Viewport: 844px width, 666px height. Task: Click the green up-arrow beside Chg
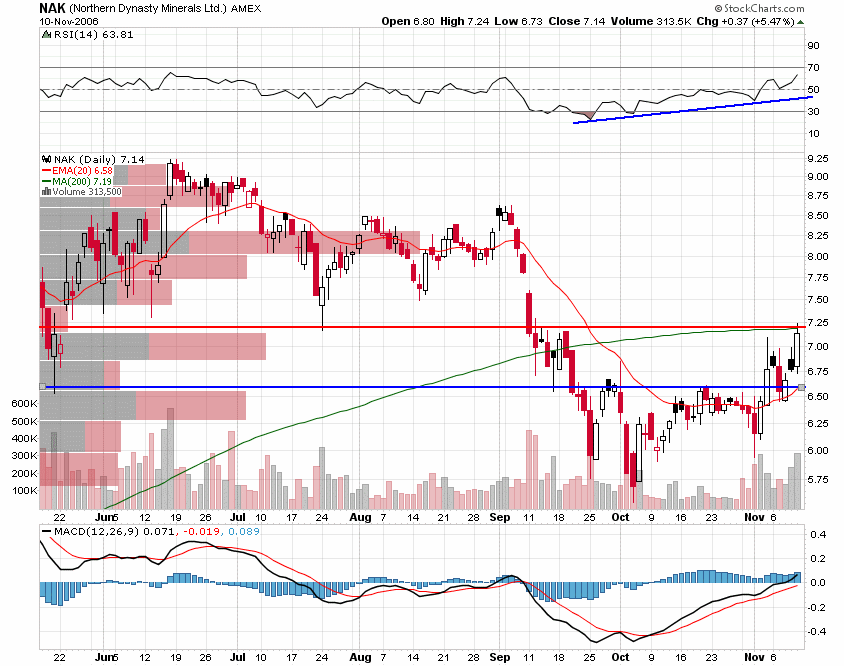pyautogui.click(x=800, y=22)
